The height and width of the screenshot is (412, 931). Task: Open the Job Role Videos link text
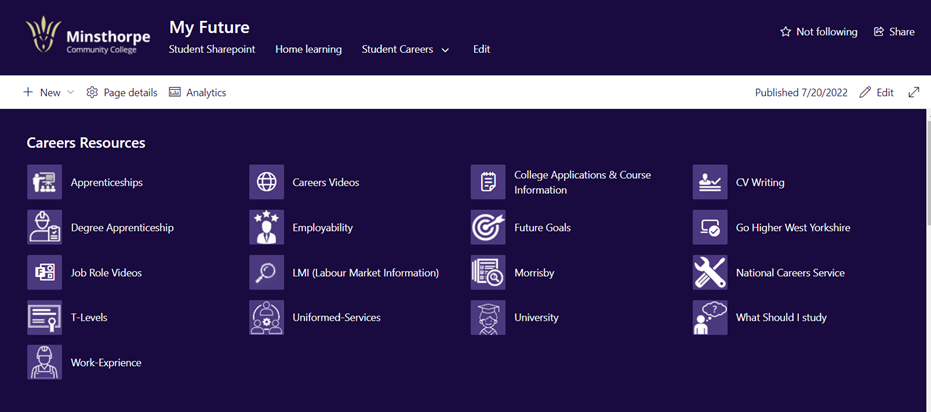tap(106, 272)
